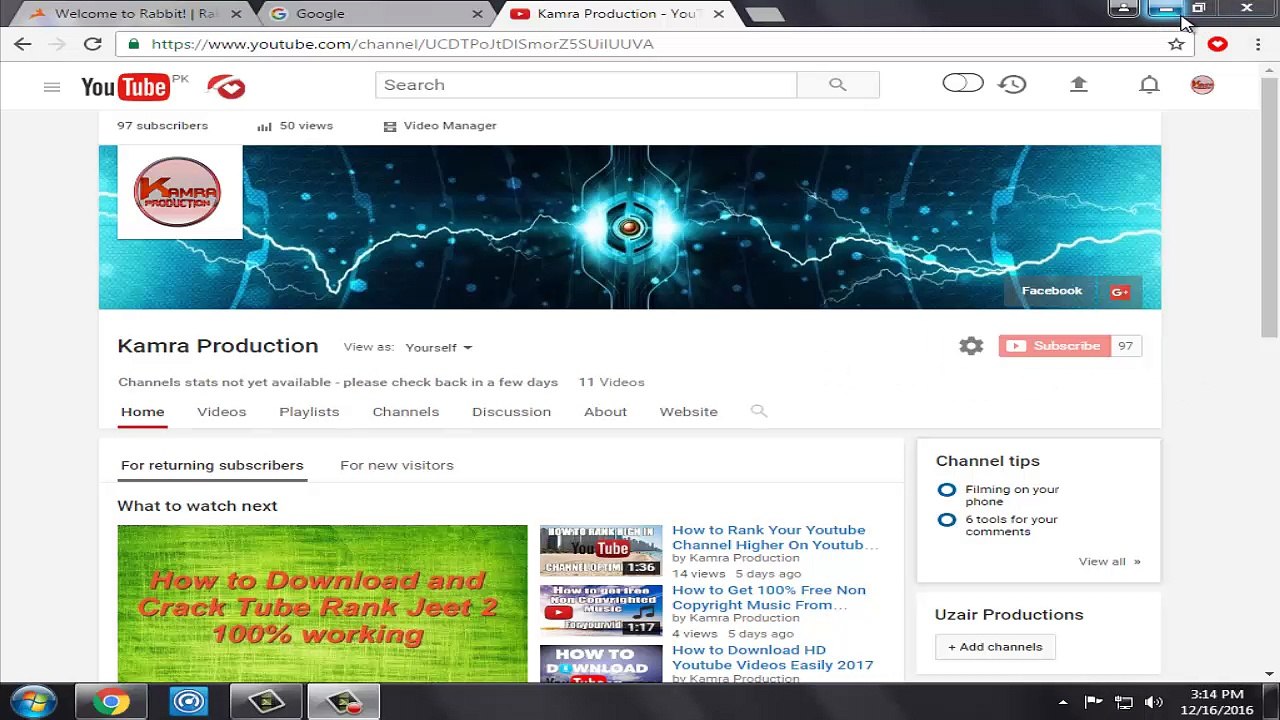Switch to the Welcome to Rabbit tab
The width and height of the screenshot is (1280, 720).
coord(137,14)
